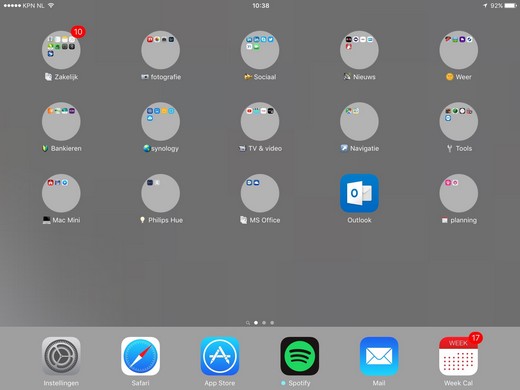Tap the location services arrow icon

point(485,5)
